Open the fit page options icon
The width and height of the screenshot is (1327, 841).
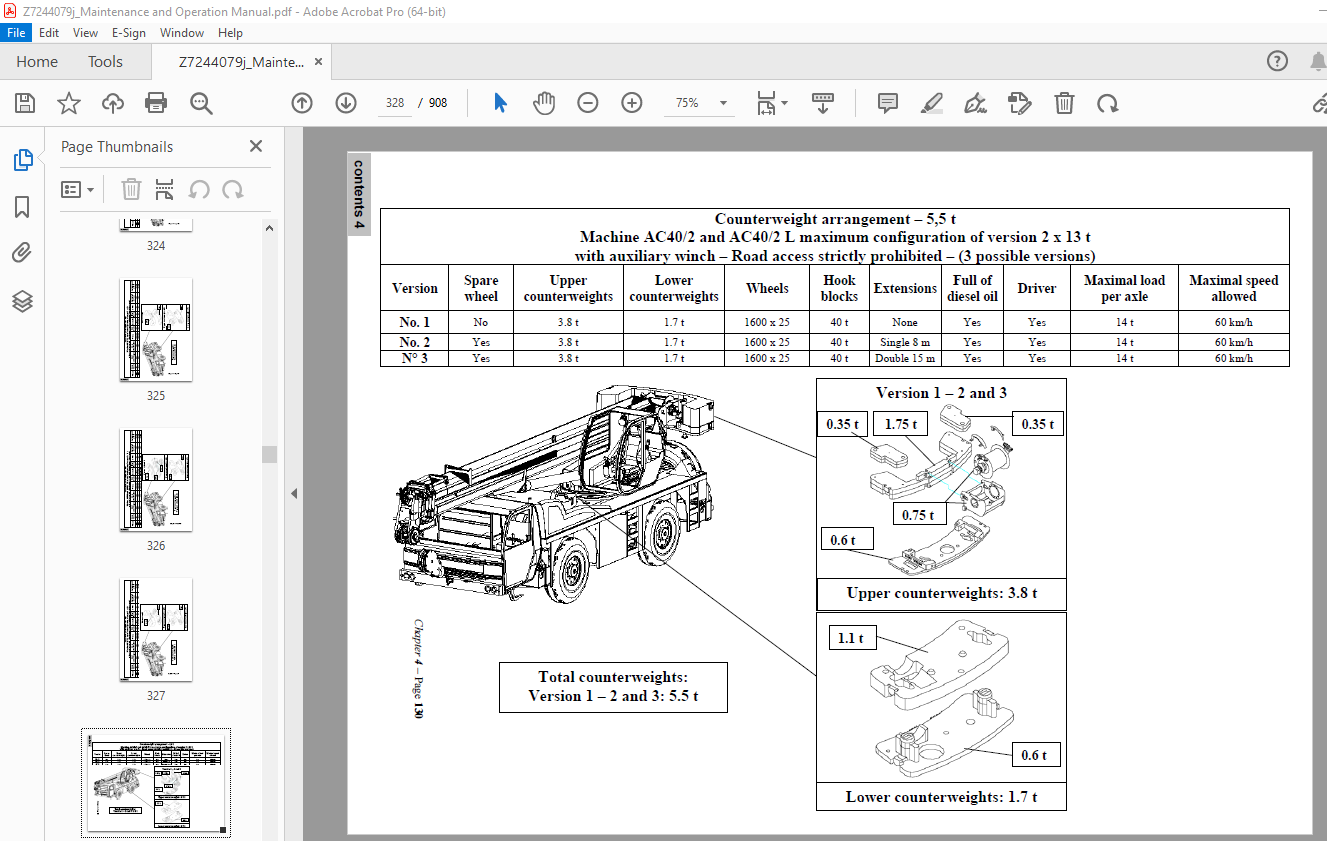tap(772, 103)
